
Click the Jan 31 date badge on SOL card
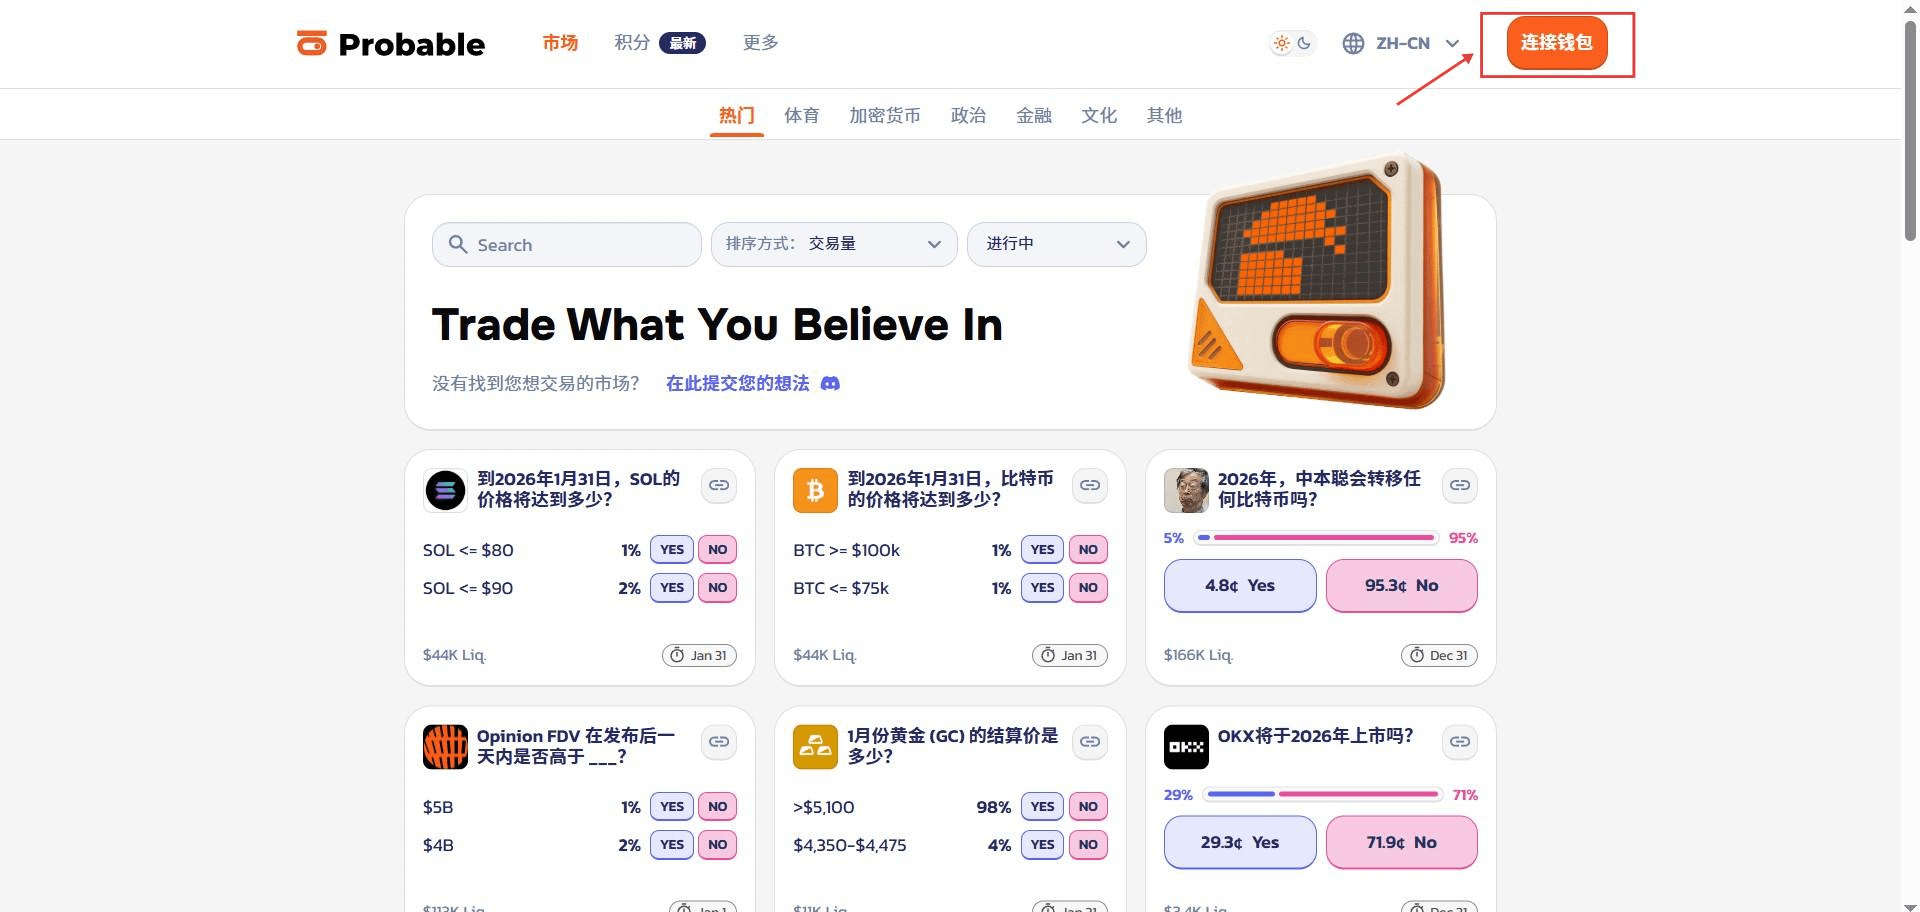point(699,655)
